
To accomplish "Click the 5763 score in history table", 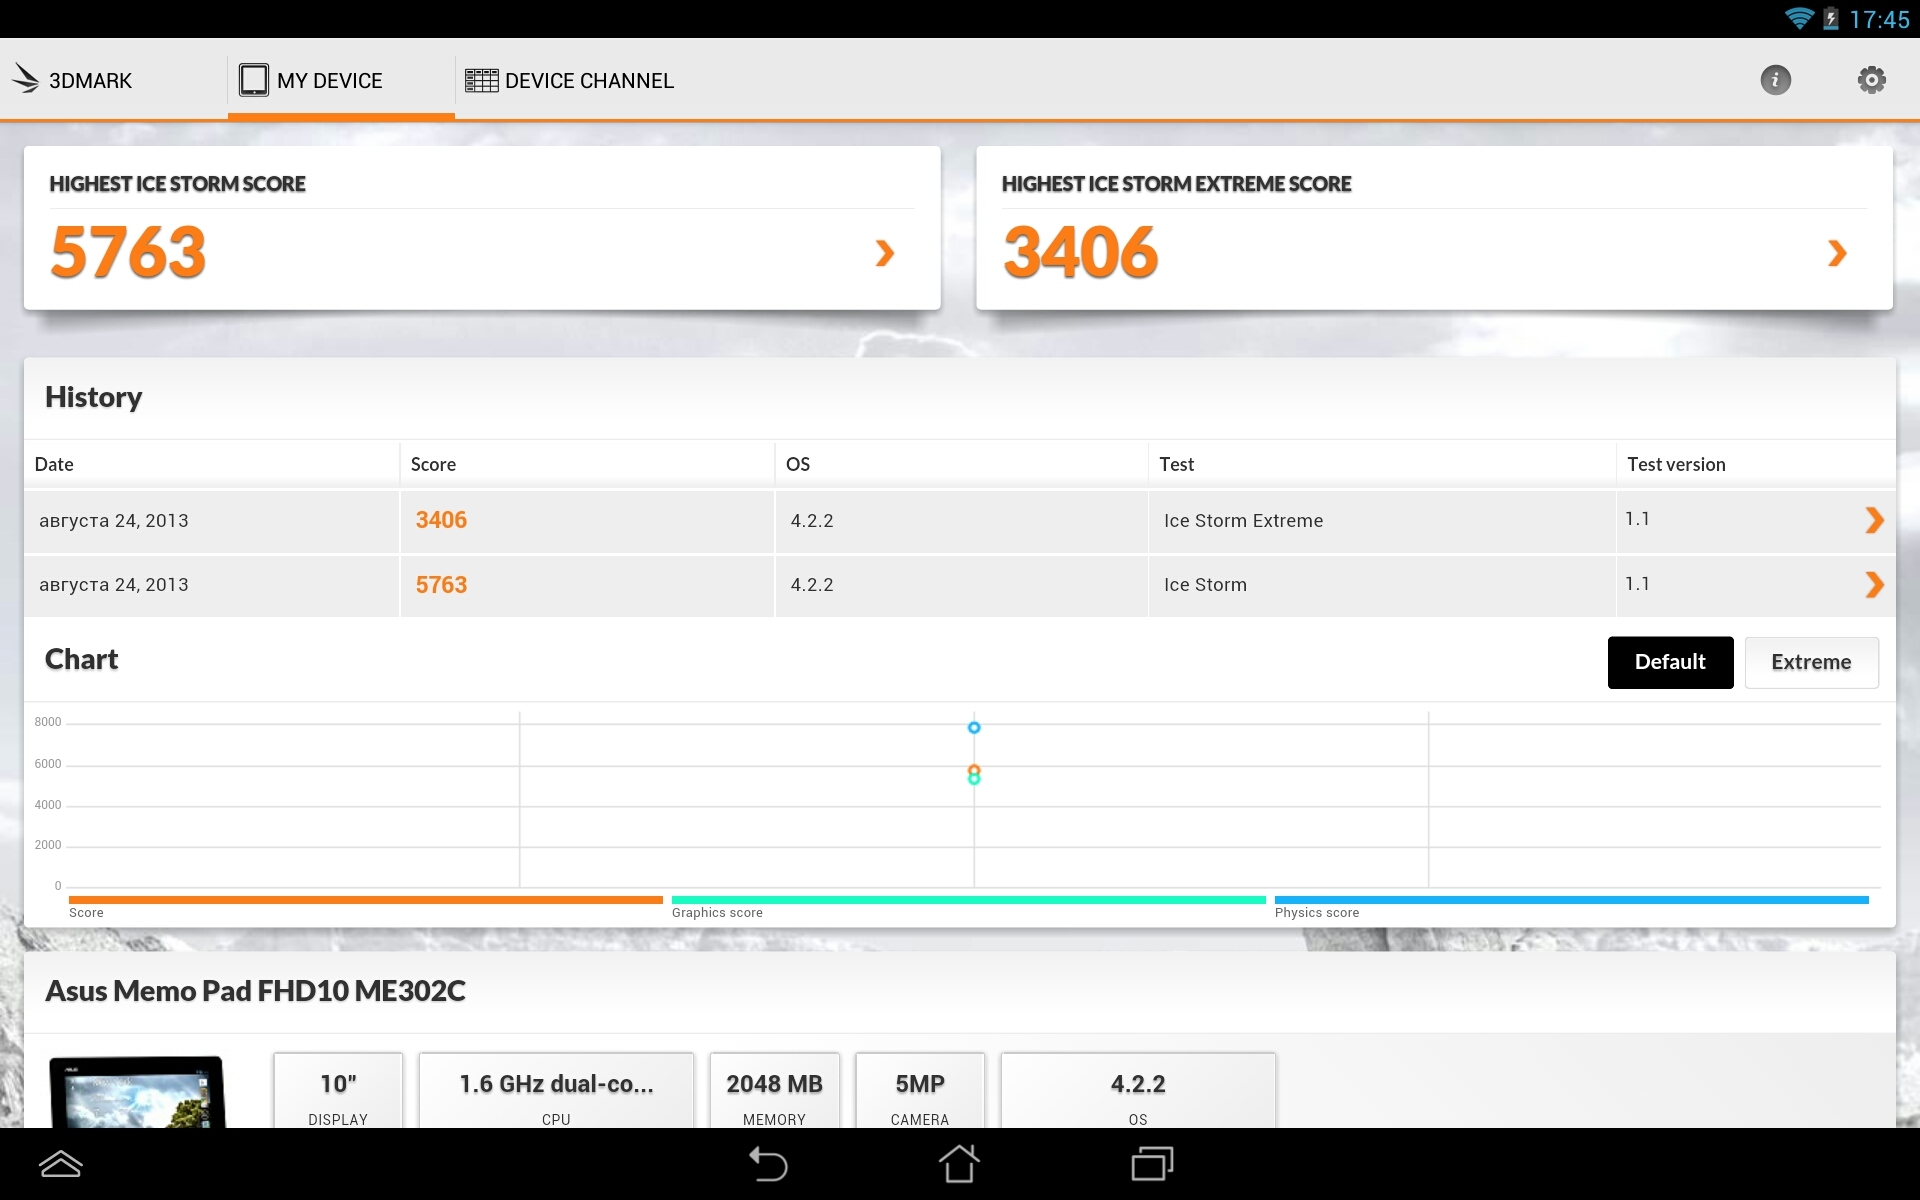I will click(441, 585).
